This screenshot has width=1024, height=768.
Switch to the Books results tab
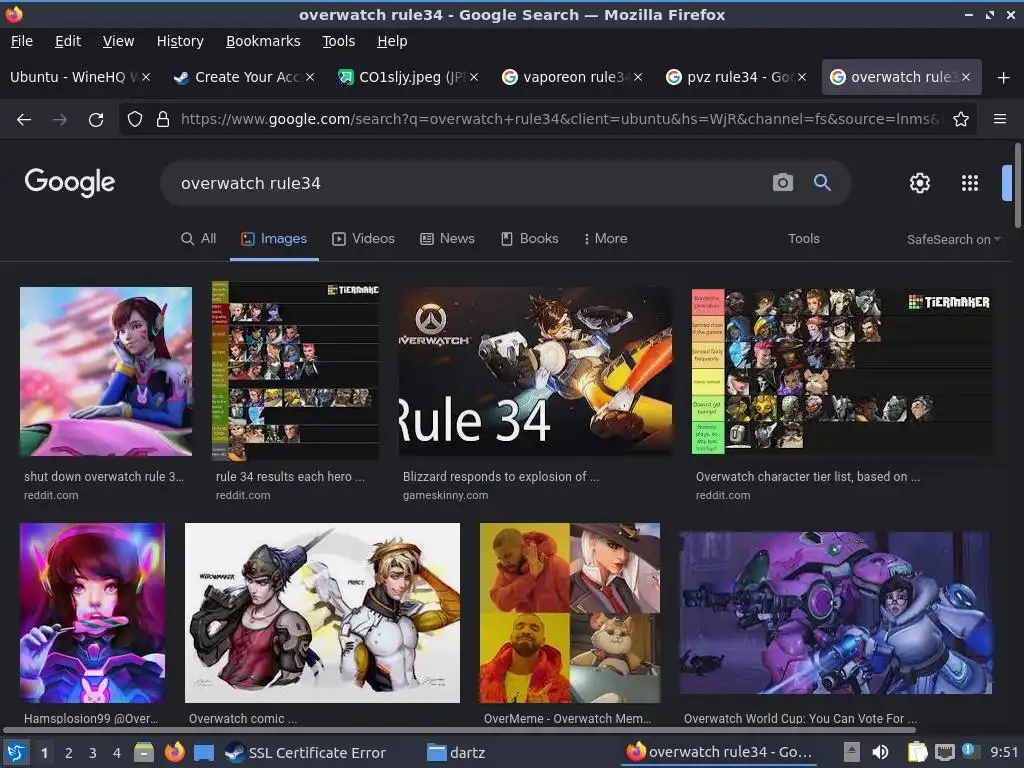point(530,238)
